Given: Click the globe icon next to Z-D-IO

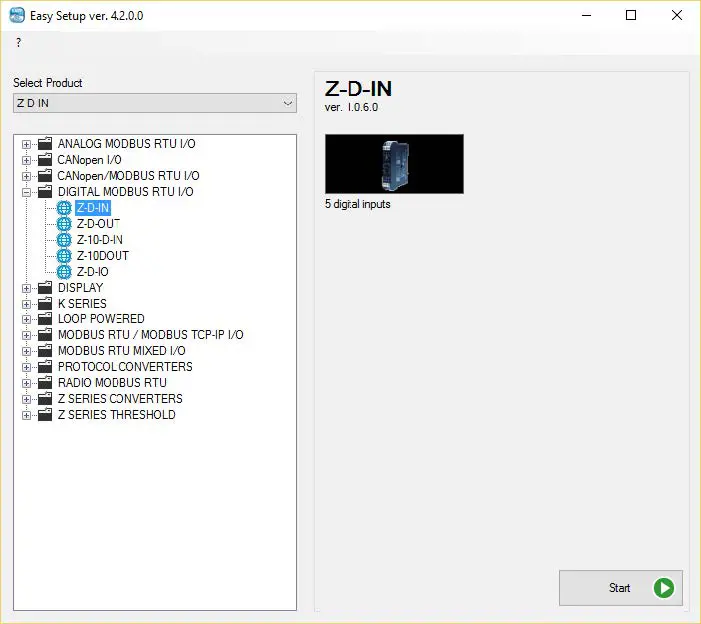Looking at the screenshot, I should (x=64, y=271).
